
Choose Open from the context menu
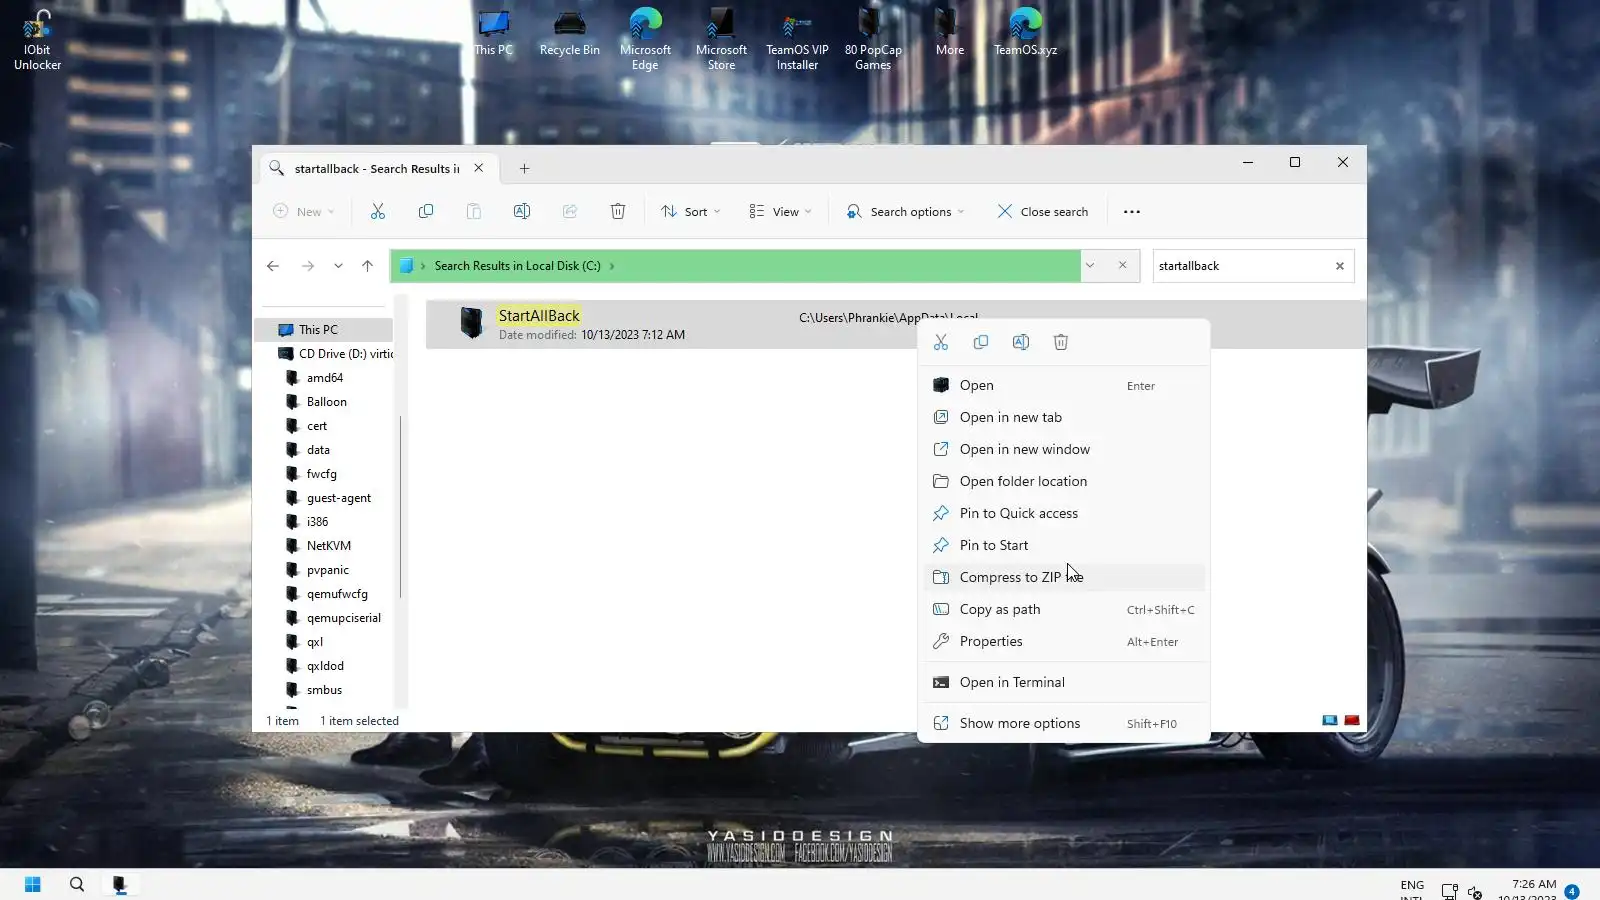[x=1063, y=385]
